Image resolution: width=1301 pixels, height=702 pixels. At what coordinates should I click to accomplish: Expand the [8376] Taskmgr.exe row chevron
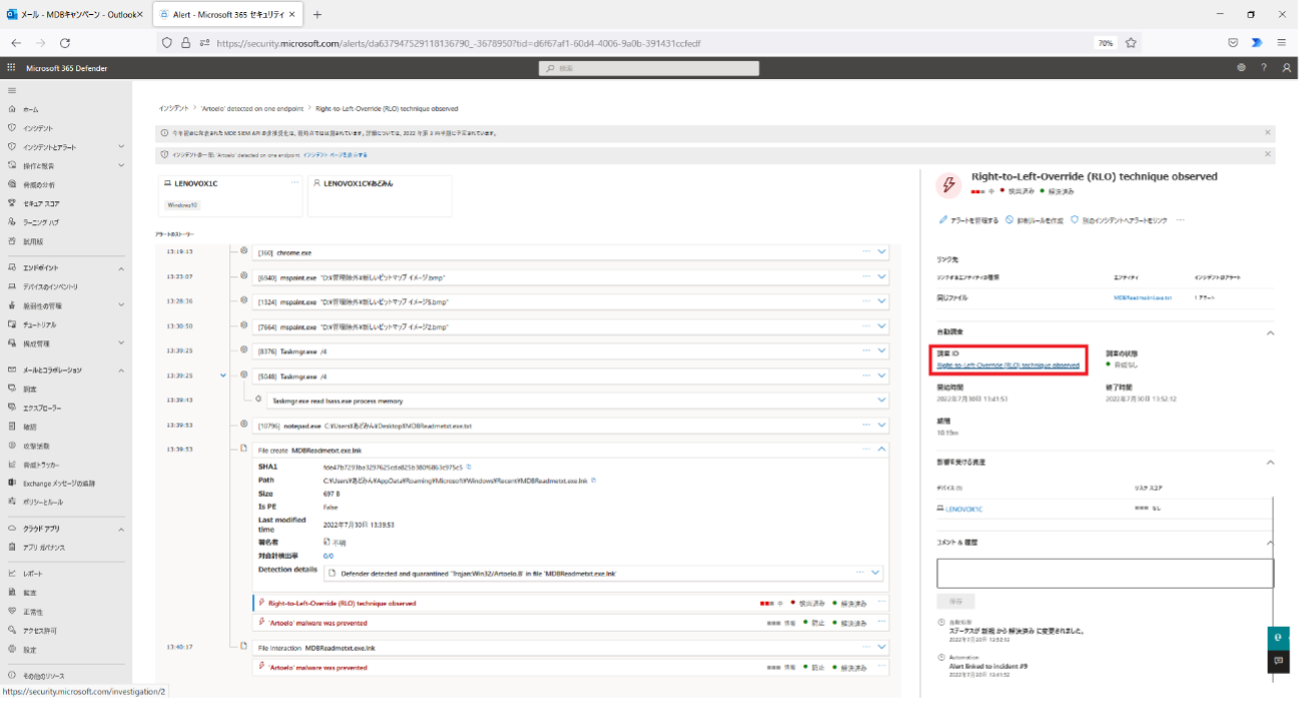(882, 351)
